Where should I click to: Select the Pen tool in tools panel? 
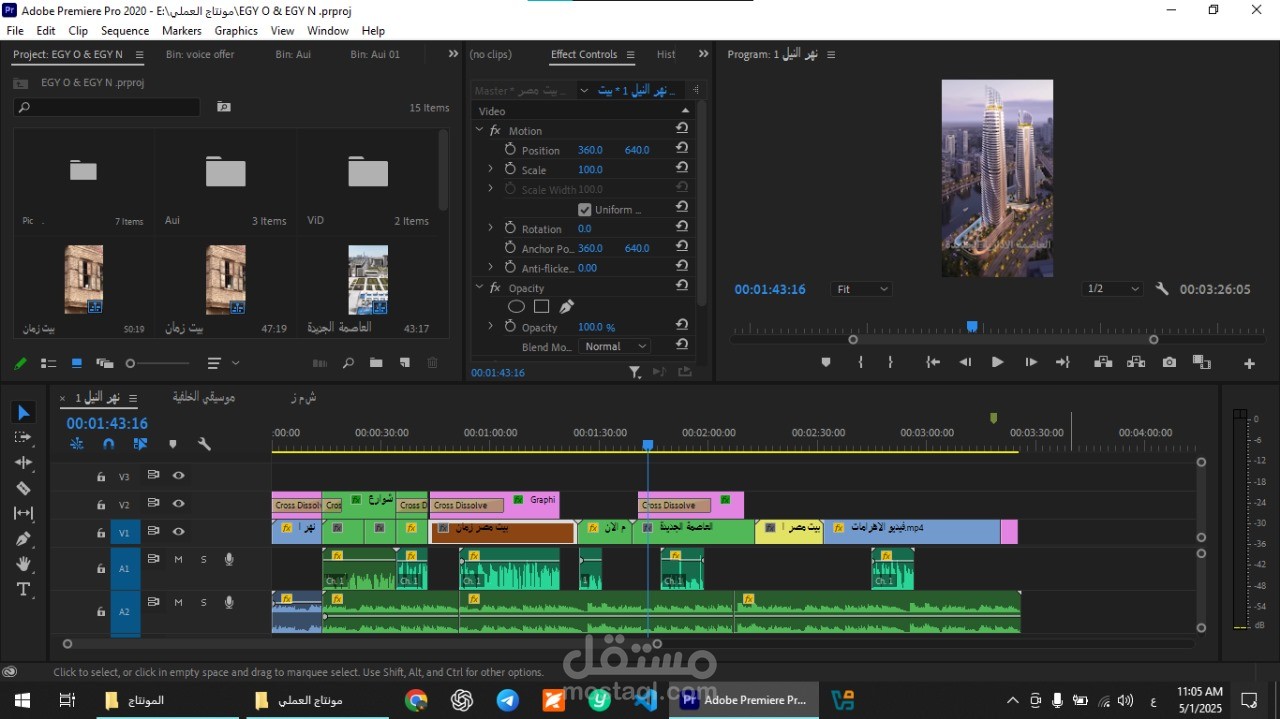23,538
